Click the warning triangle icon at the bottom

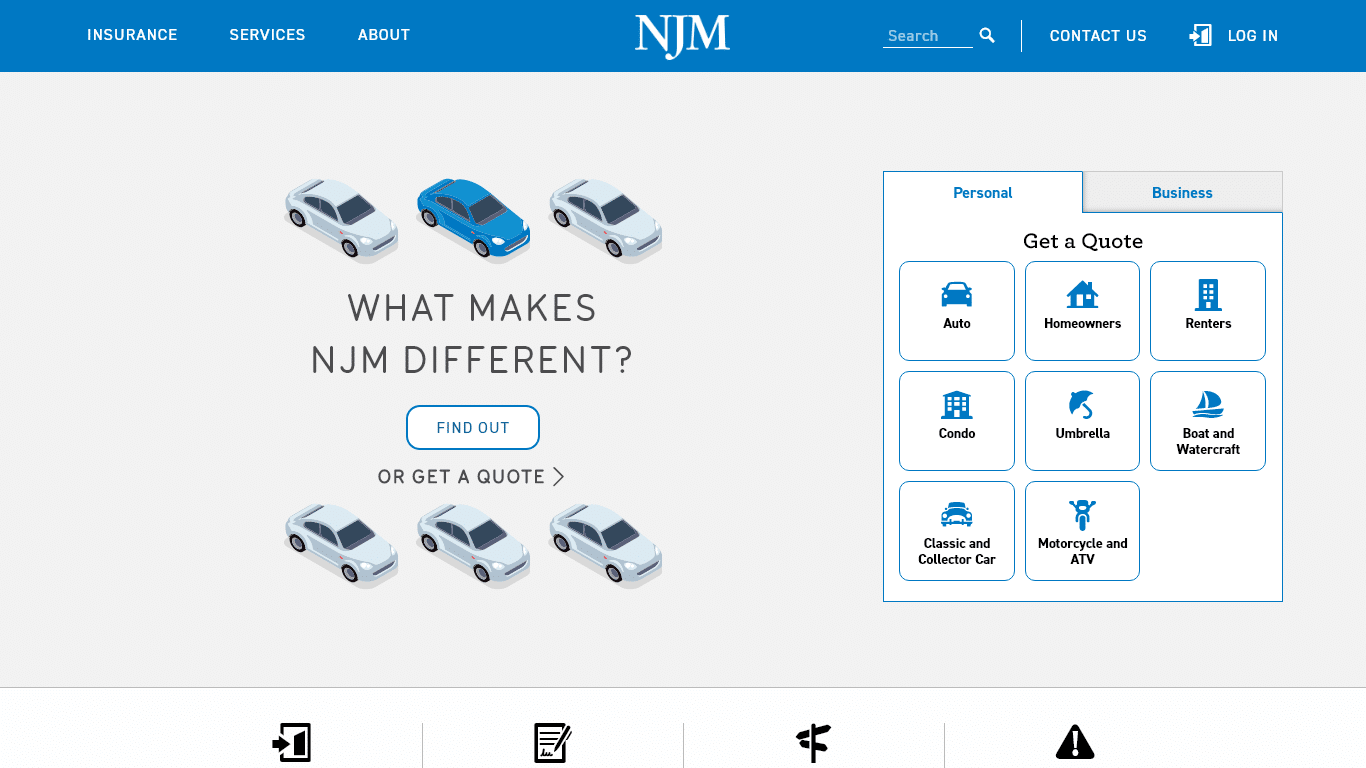pyautogui.click(x=1075, y=743)
